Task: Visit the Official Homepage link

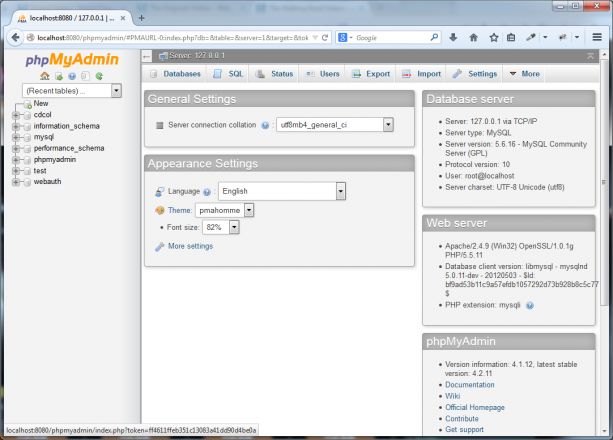Action: (475, 408)
